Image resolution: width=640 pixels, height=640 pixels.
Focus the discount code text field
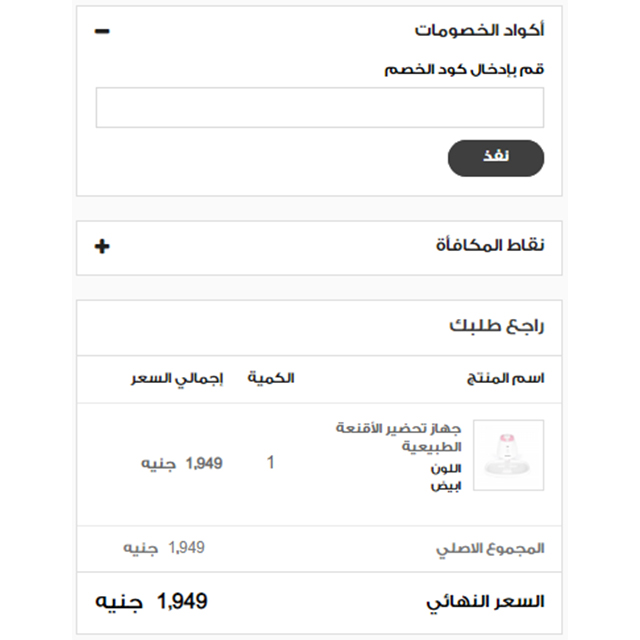point(320,107)
